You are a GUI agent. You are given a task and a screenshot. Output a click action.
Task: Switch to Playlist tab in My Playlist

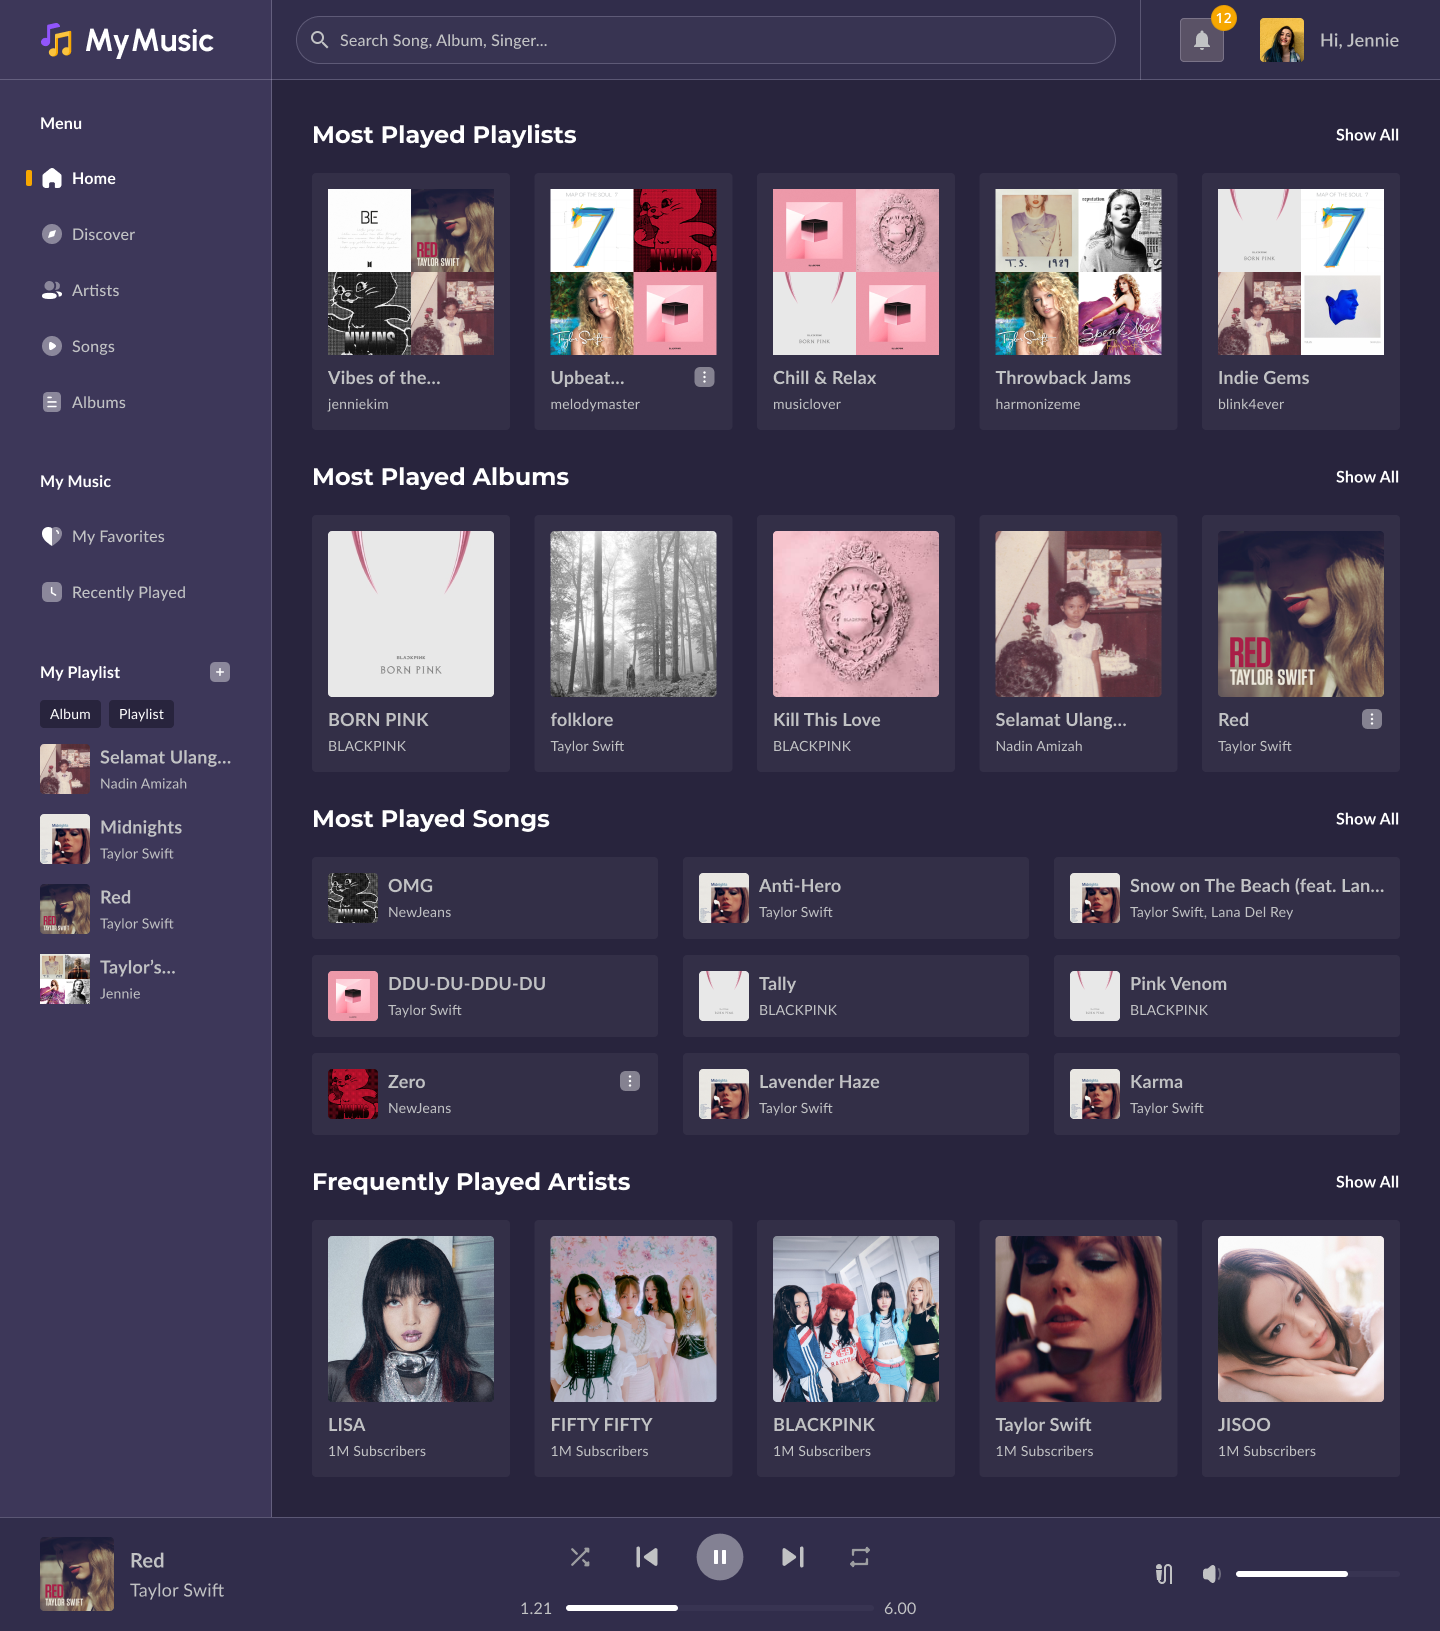[x=141, y=714]
